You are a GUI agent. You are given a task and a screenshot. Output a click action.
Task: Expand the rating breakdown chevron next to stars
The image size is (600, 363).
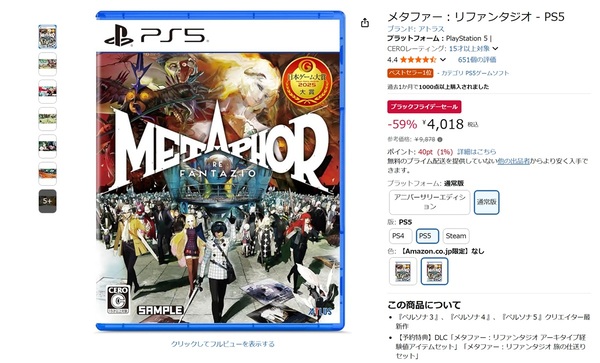[x=443, y=60]
